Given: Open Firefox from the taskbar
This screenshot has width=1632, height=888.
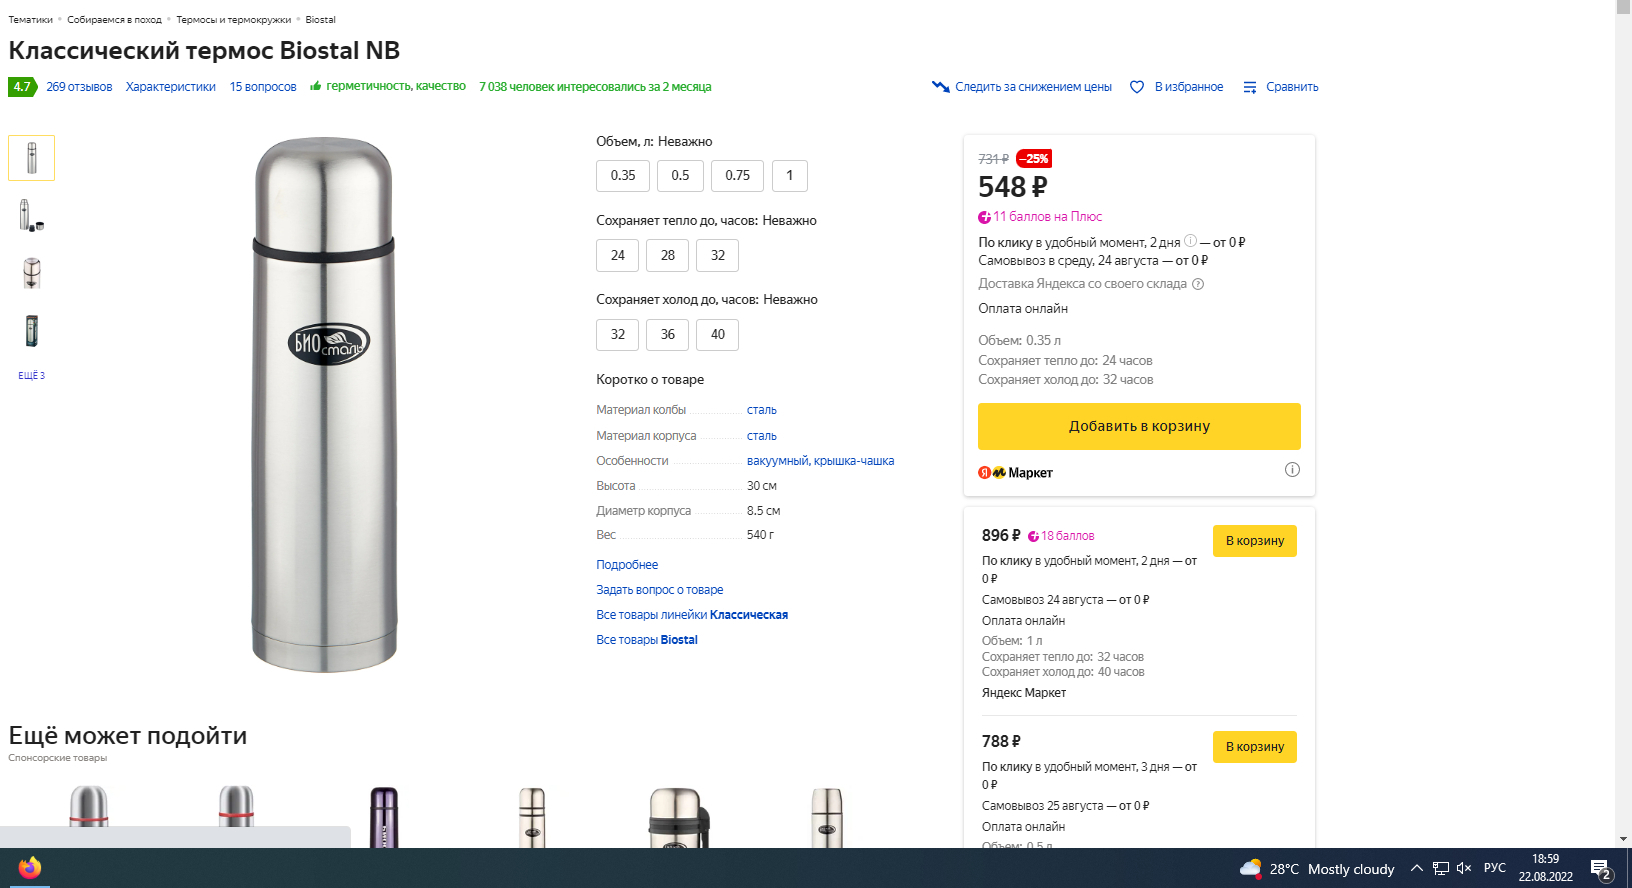Looking at the screenshot, I should [30, 867].
